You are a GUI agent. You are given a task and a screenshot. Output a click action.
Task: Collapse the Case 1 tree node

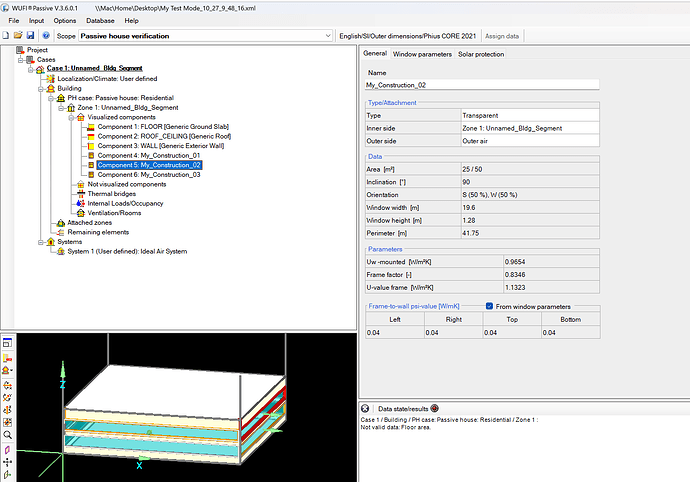coord(30,69)
